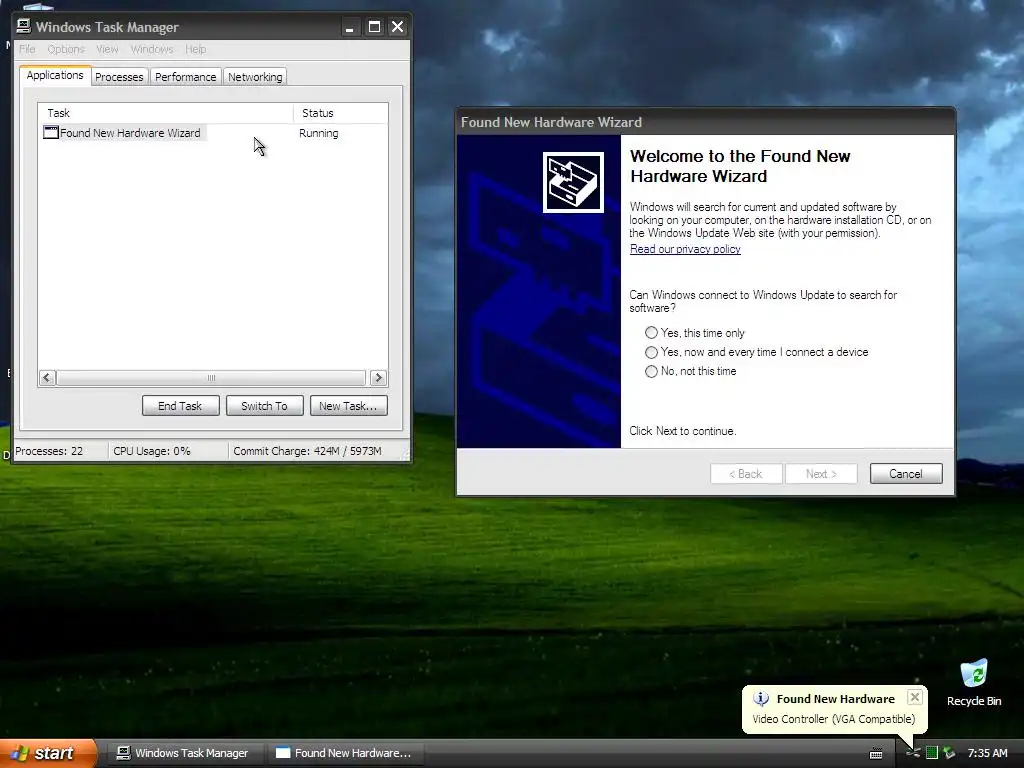The image size is (1024, 768).
Task: Open the Help menu in Task Manager
Action: coord(195,49)
